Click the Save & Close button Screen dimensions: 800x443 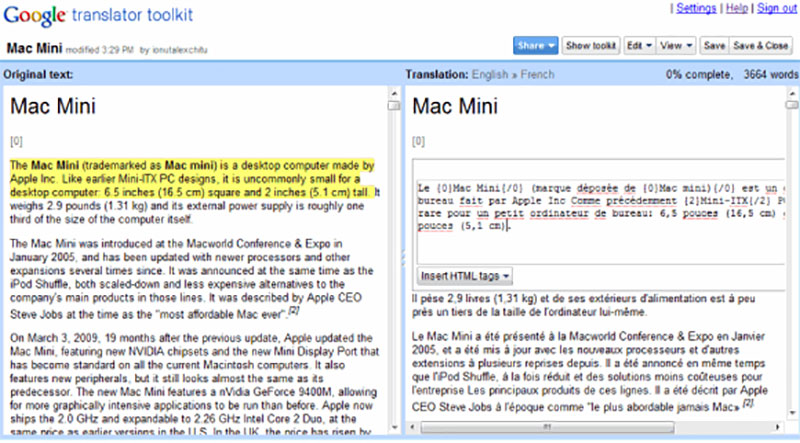coord(761,45)
